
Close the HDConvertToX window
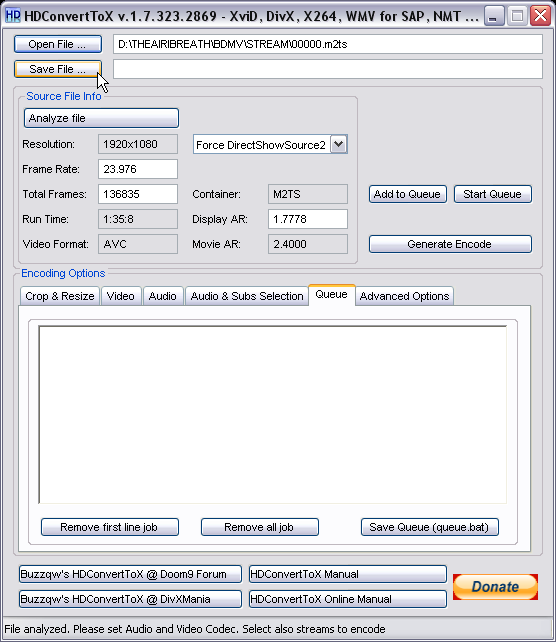tap(540, 16)
